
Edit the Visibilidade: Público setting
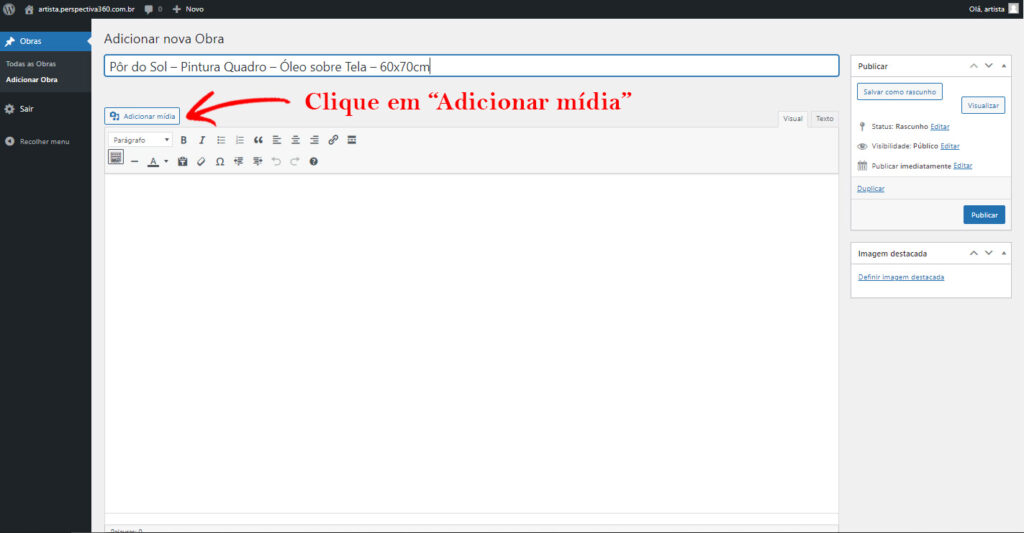tap(950, 146)
